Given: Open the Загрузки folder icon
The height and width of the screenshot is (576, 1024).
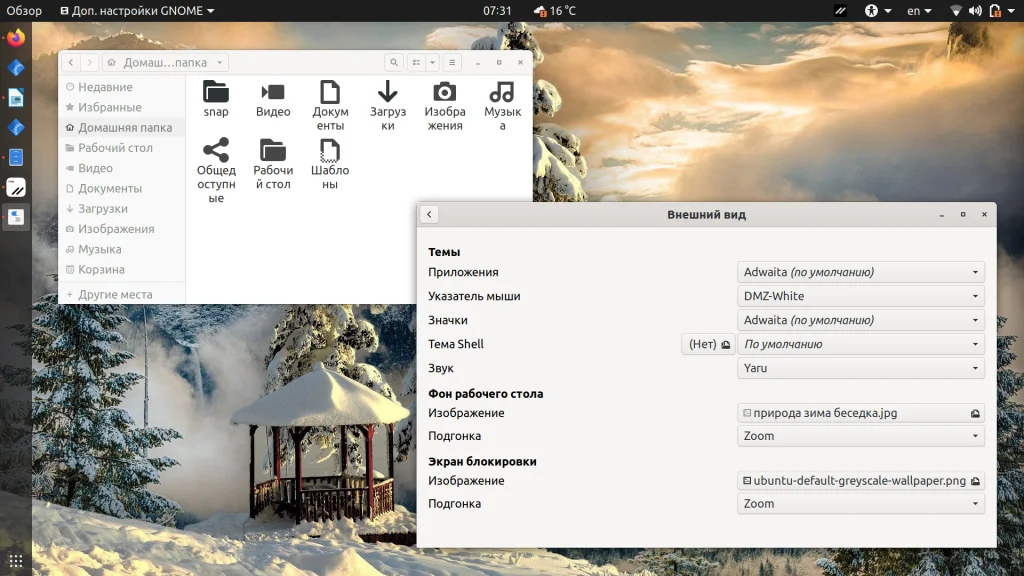Looking at the screenshot, I should click(387, 93).
